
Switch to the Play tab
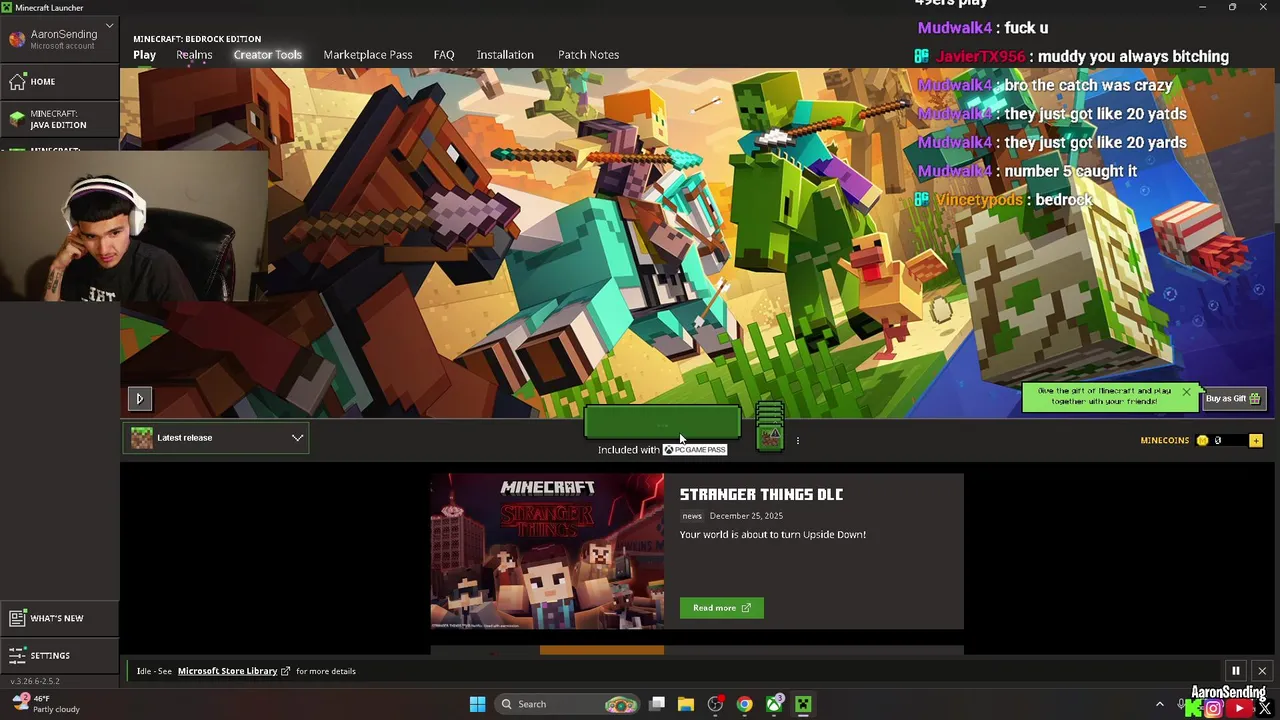click(x=144, y=55)
